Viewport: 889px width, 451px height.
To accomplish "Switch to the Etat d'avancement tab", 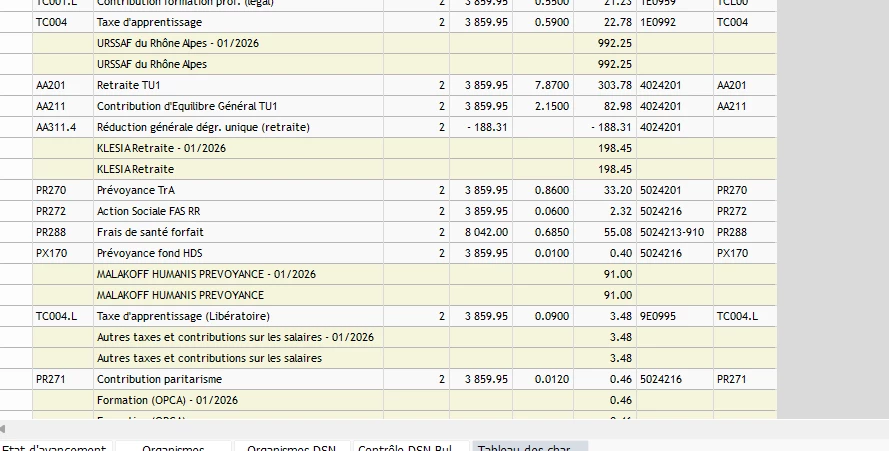I will pos(54,446).
